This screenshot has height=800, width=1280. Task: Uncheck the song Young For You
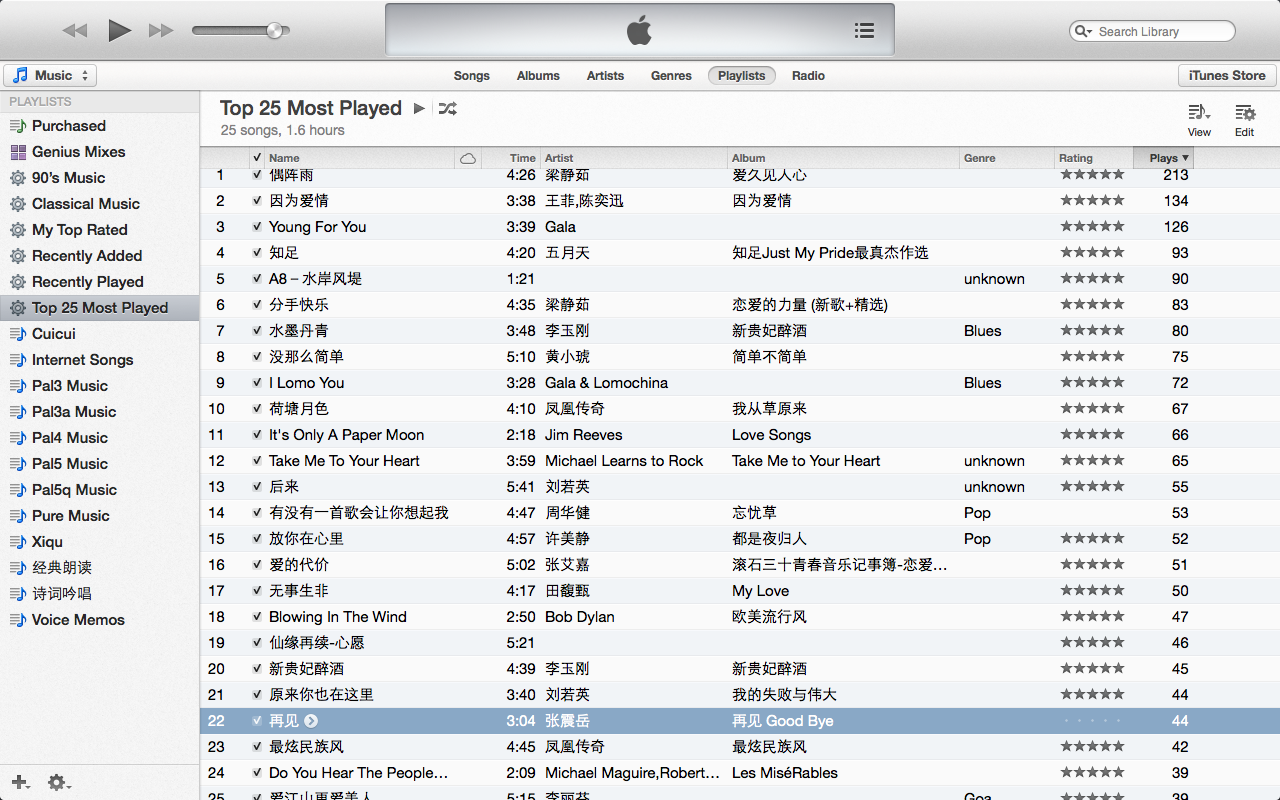[257, 227]
